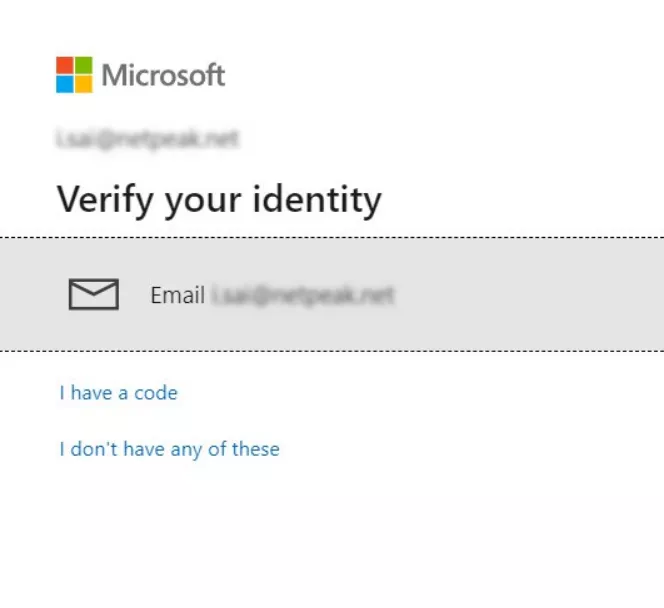The height and width of the screenshot is (608, 664).
Task: Click the red square of Microsoft logo
Action: (65, 66)
